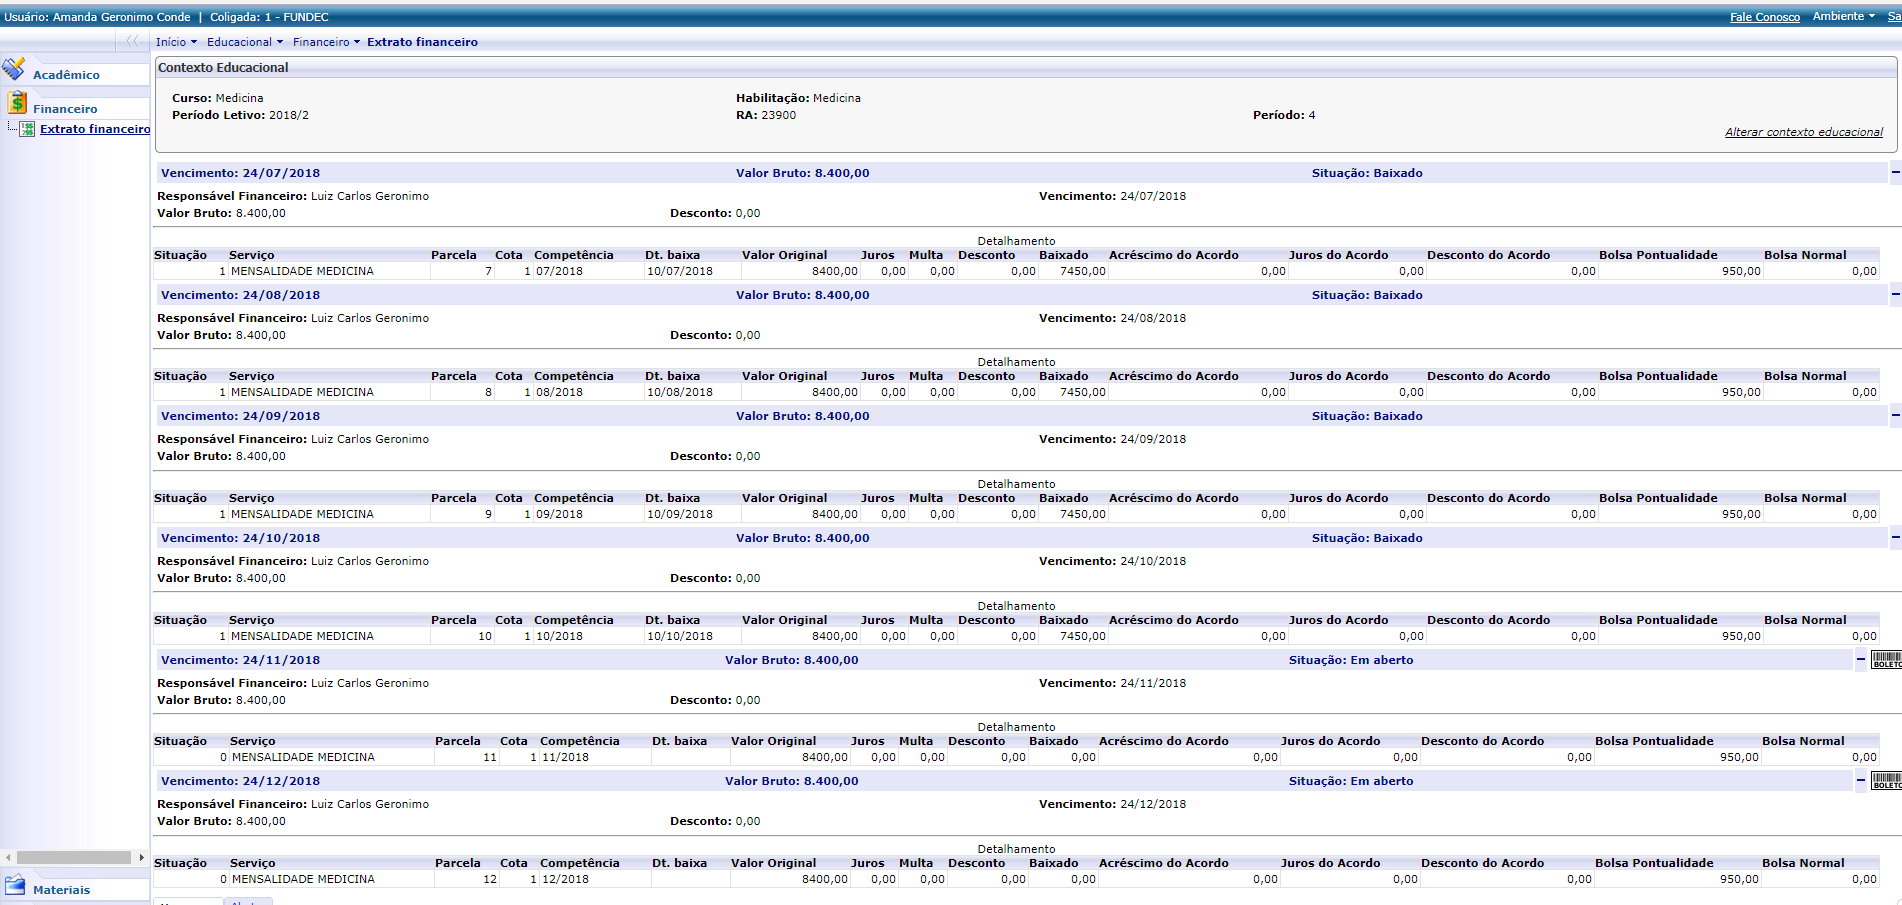
Task: Collapse the sidebar with double-arrow icon
Action: coord(132,41)
